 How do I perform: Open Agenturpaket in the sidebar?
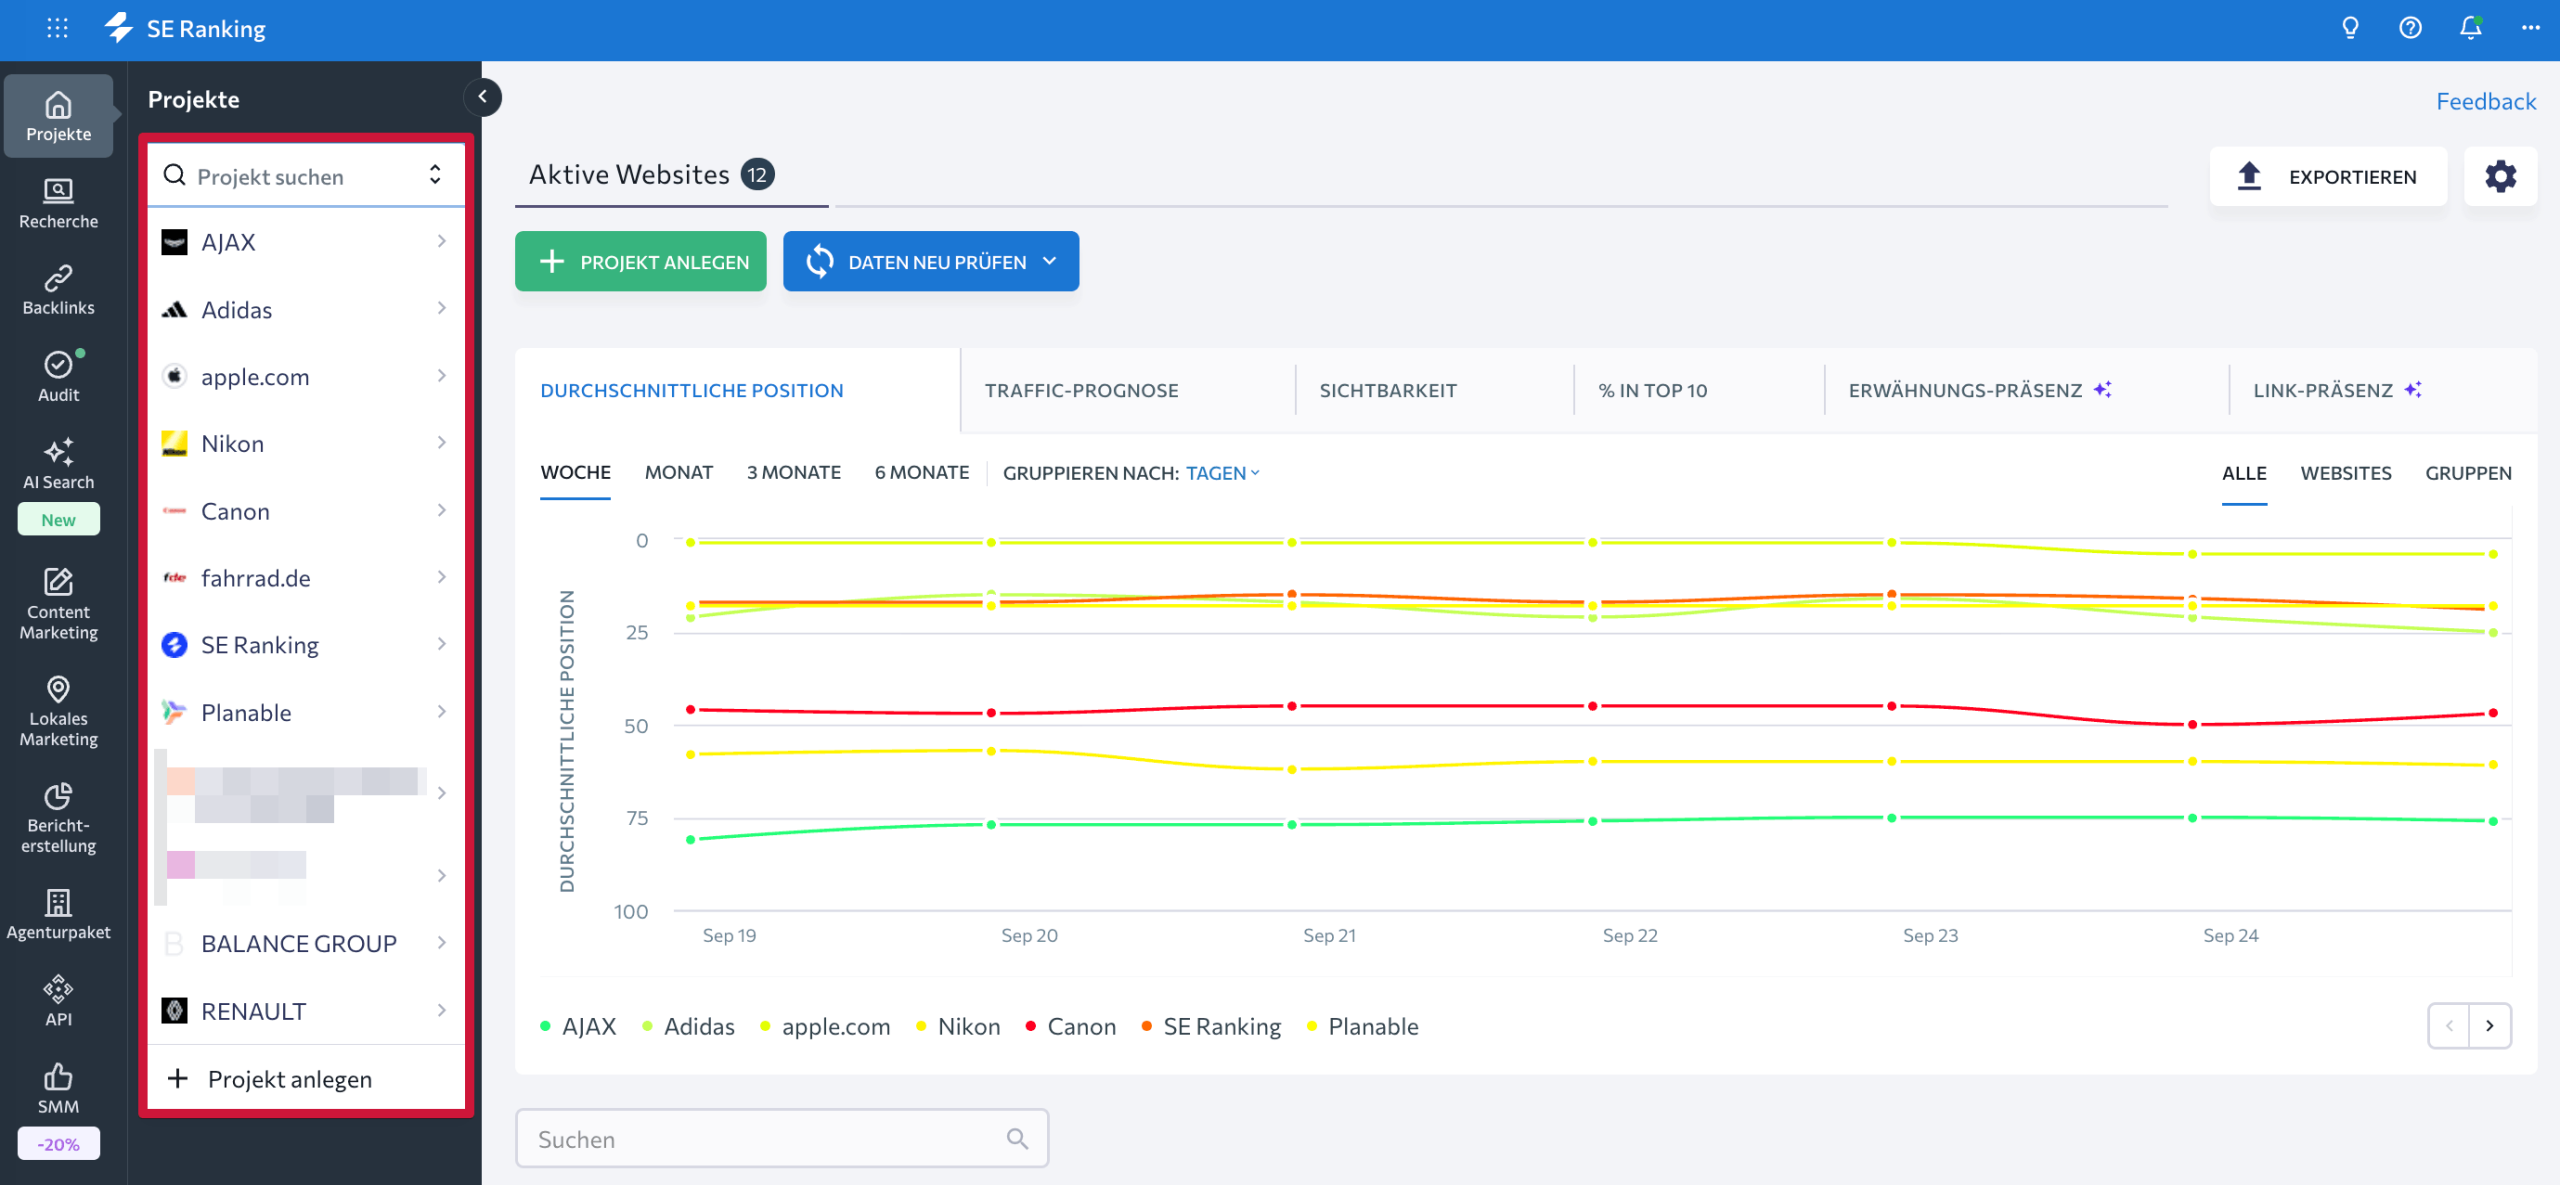[x=58, y=914]
